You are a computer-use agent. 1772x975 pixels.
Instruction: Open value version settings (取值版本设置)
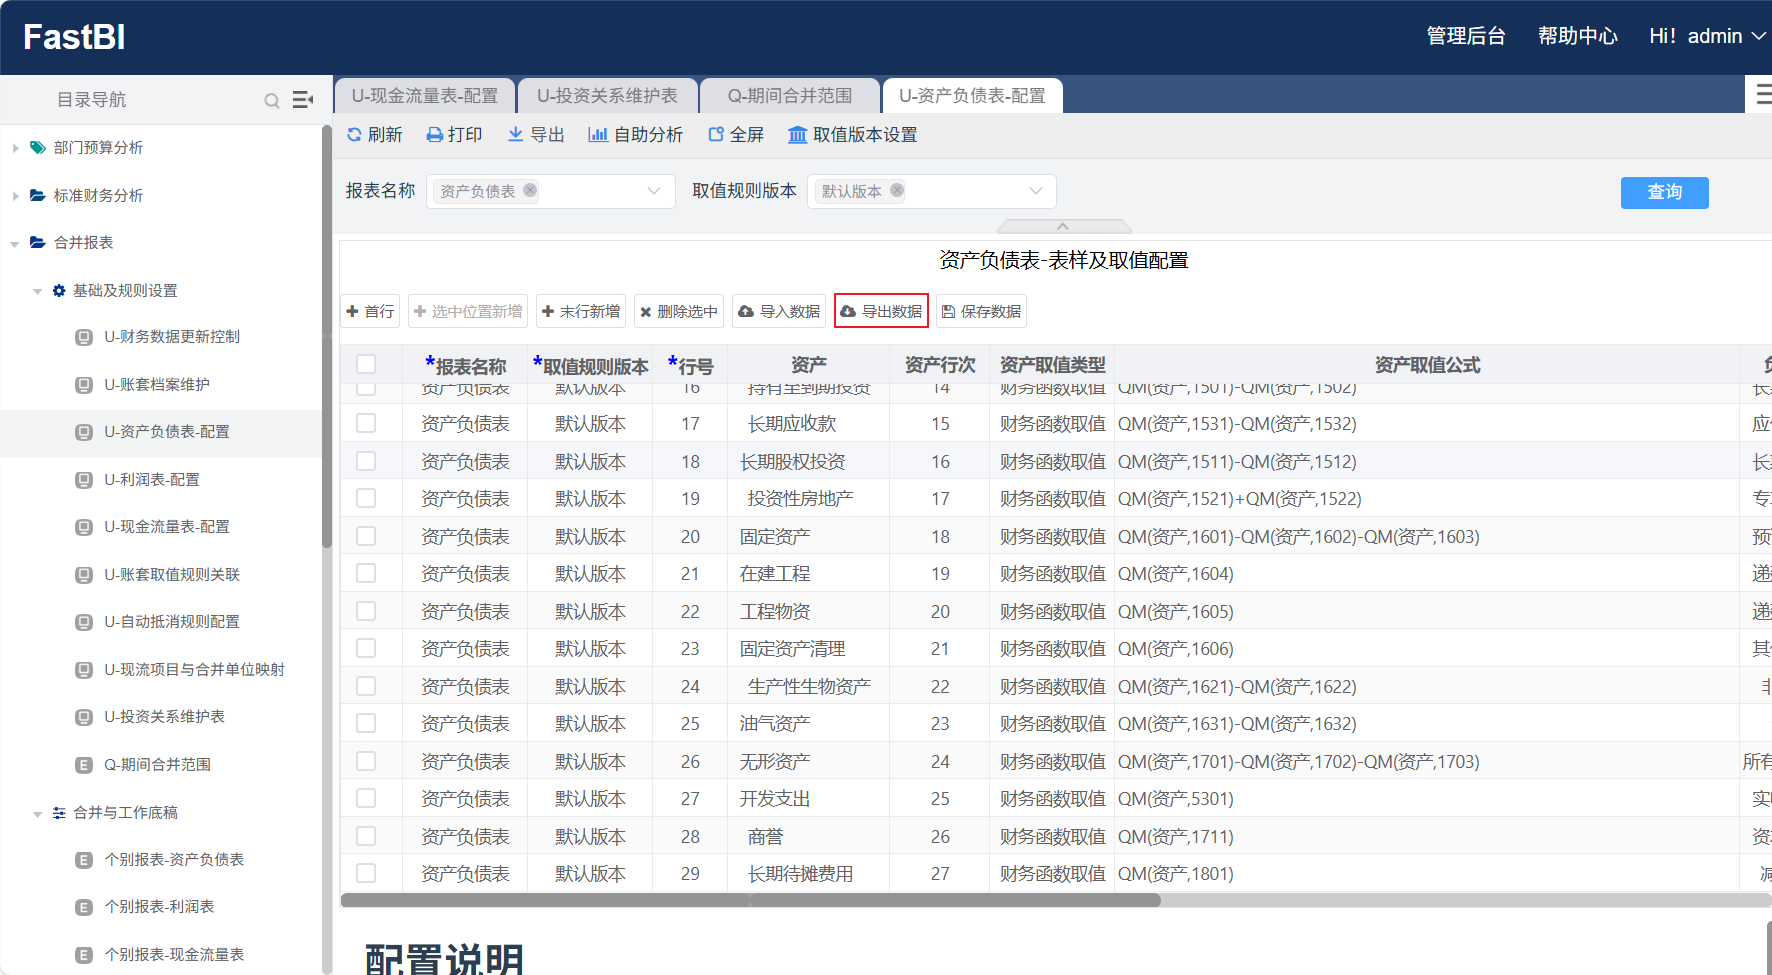click(797, 135)
